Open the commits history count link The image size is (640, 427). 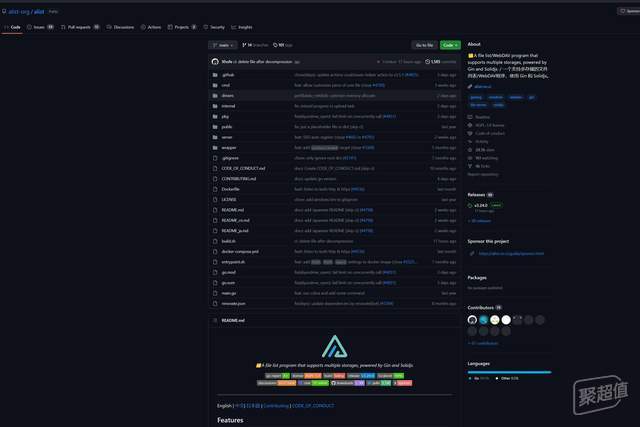point(441,62)
